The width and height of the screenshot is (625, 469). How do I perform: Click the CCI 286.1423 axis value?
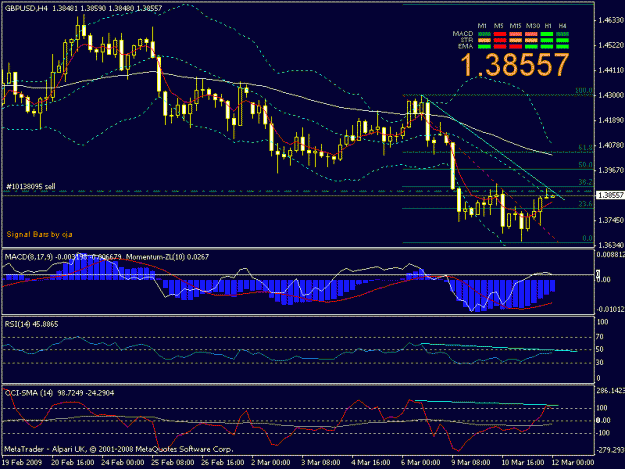click(x=610, y=391)
